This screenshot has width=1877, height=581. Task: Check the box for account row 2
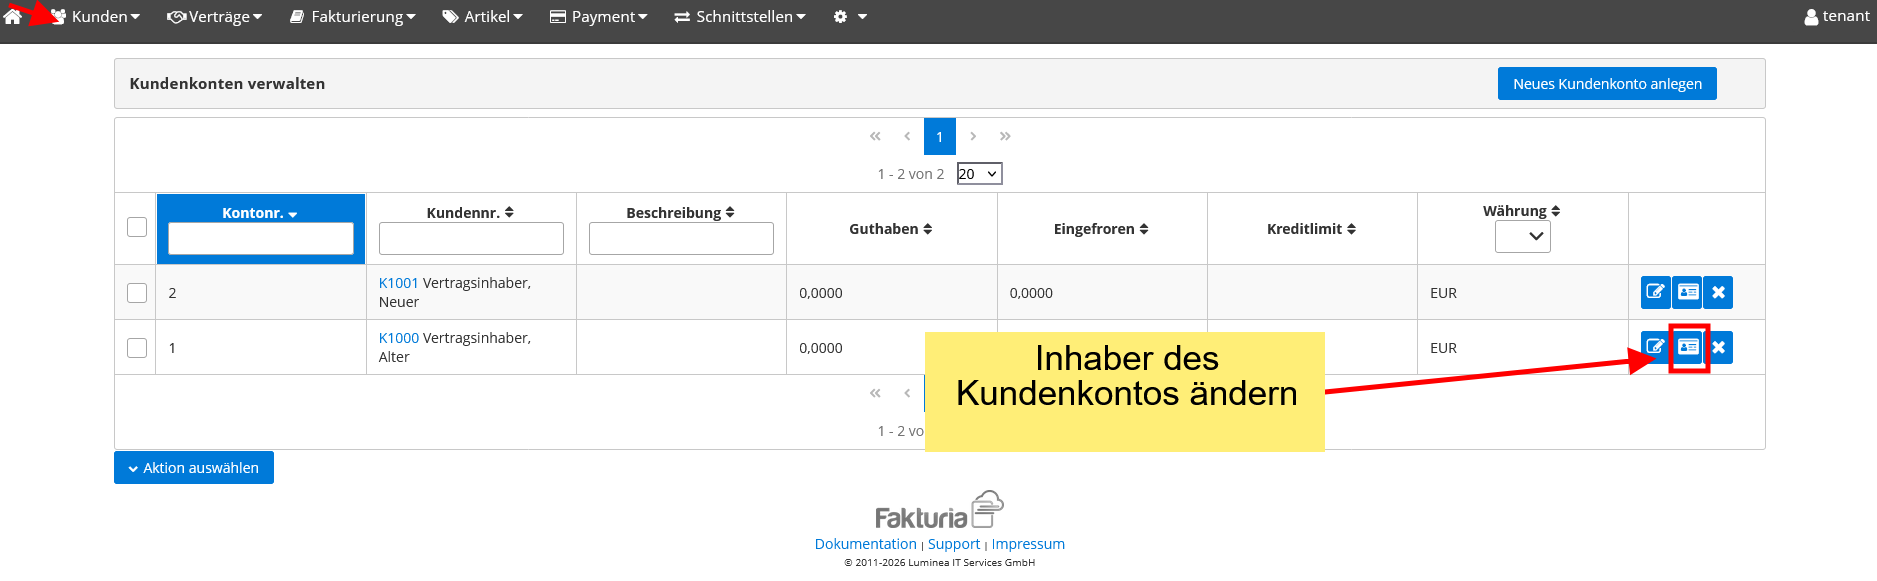coord(137,292)
